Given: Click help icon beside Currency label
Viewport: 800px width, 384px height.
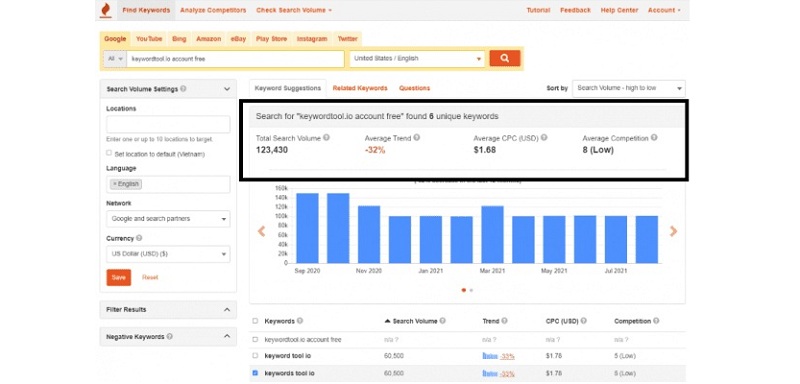Looking at the screenshot, I should [x=139, y=238].
